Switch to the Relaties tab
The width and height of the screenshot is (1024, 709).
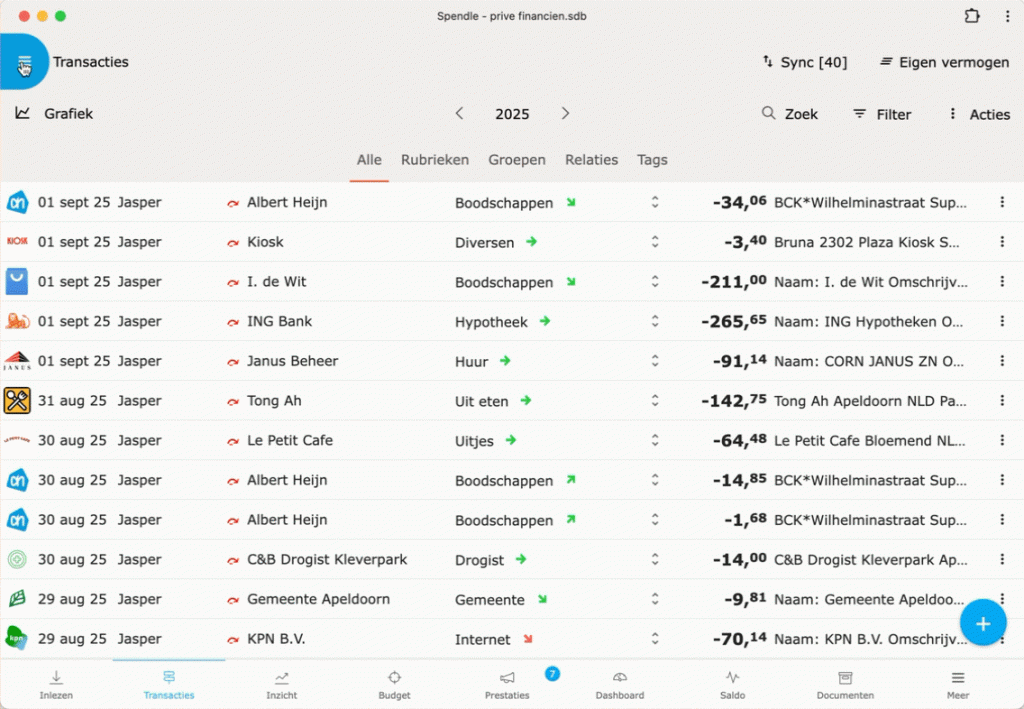point(591,160)
